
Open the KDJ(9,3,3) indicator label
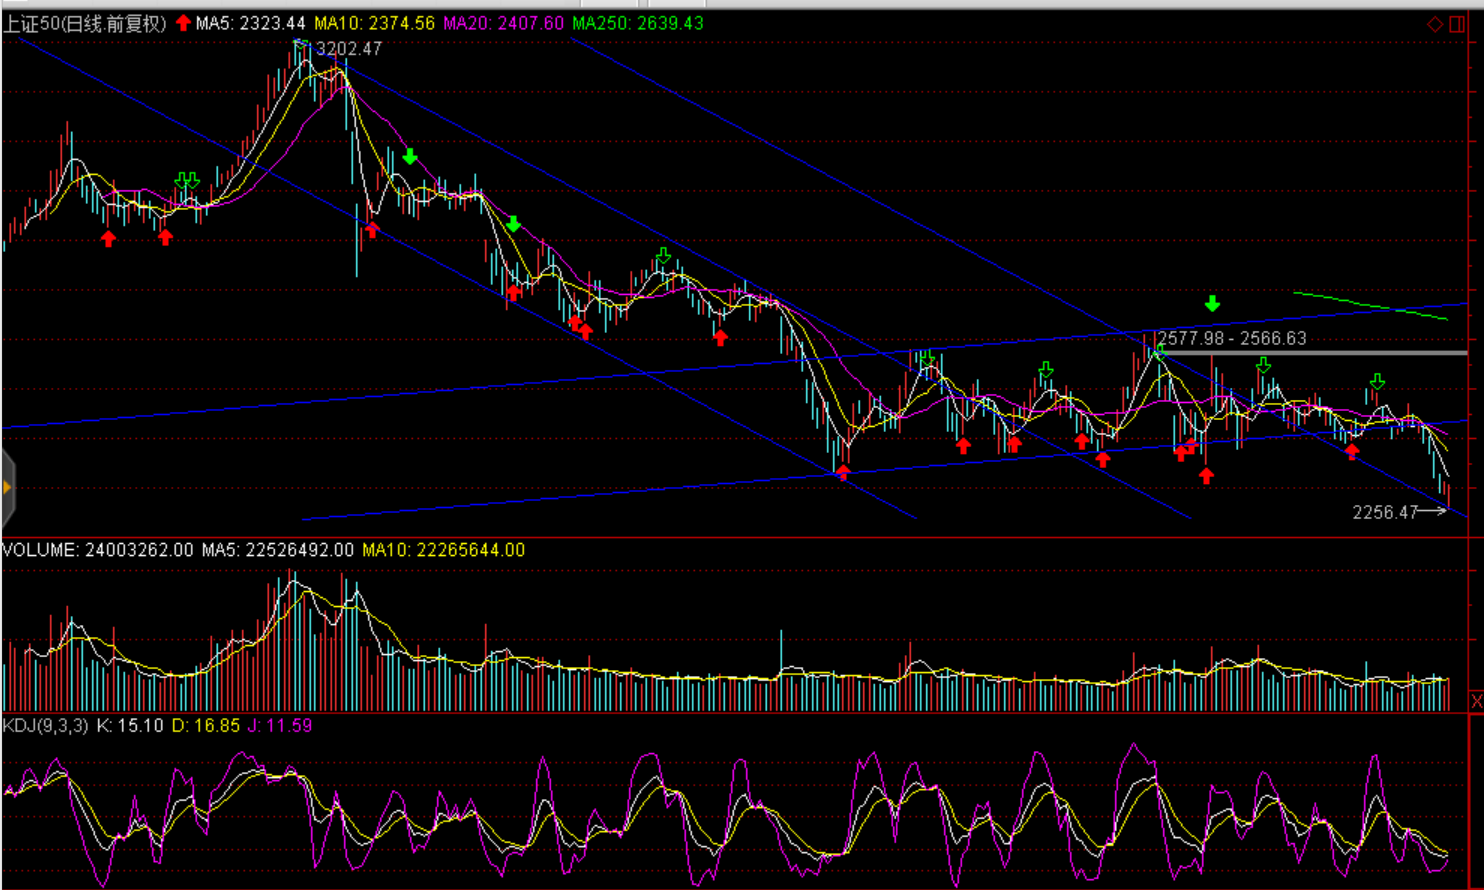[x=46, y=725]
